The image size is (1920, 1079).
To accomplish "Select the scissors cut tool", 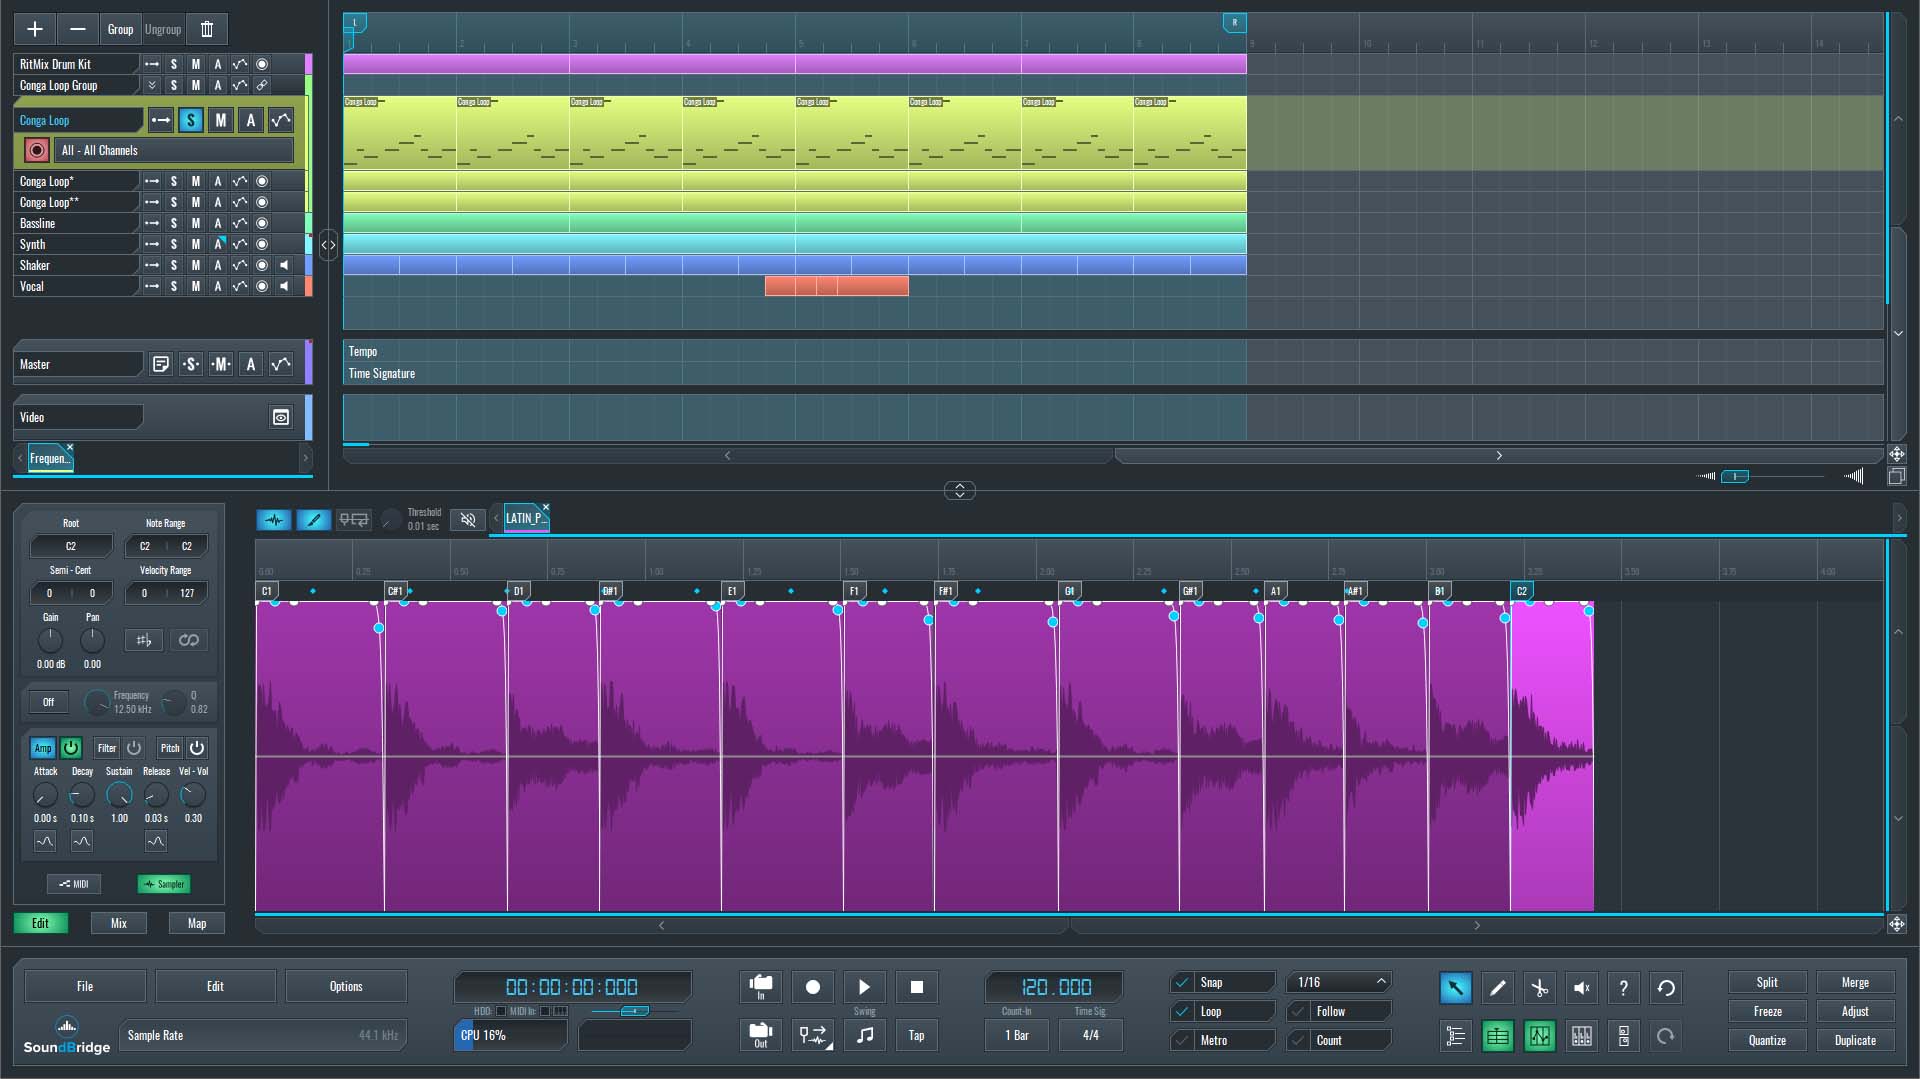I will click(1539, 988).
